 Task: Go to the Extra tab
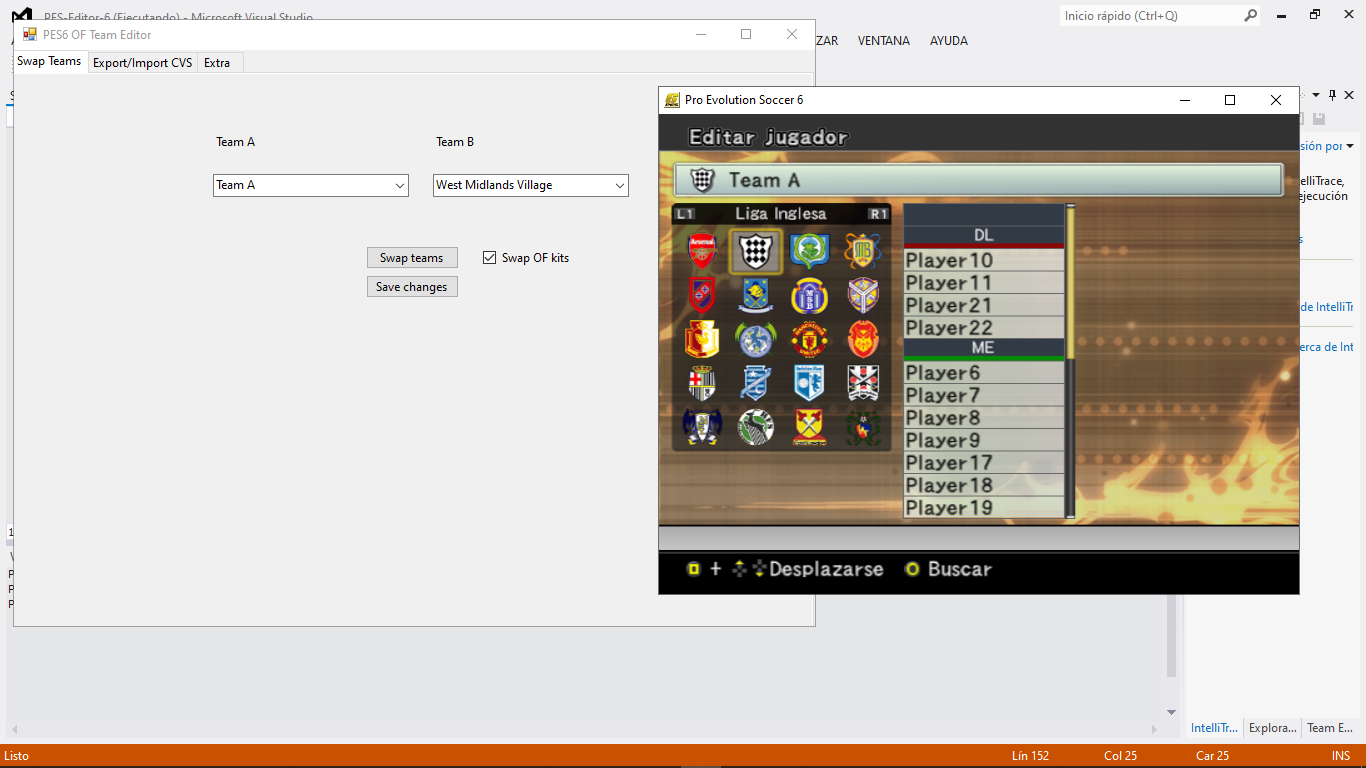pos(217,62)
